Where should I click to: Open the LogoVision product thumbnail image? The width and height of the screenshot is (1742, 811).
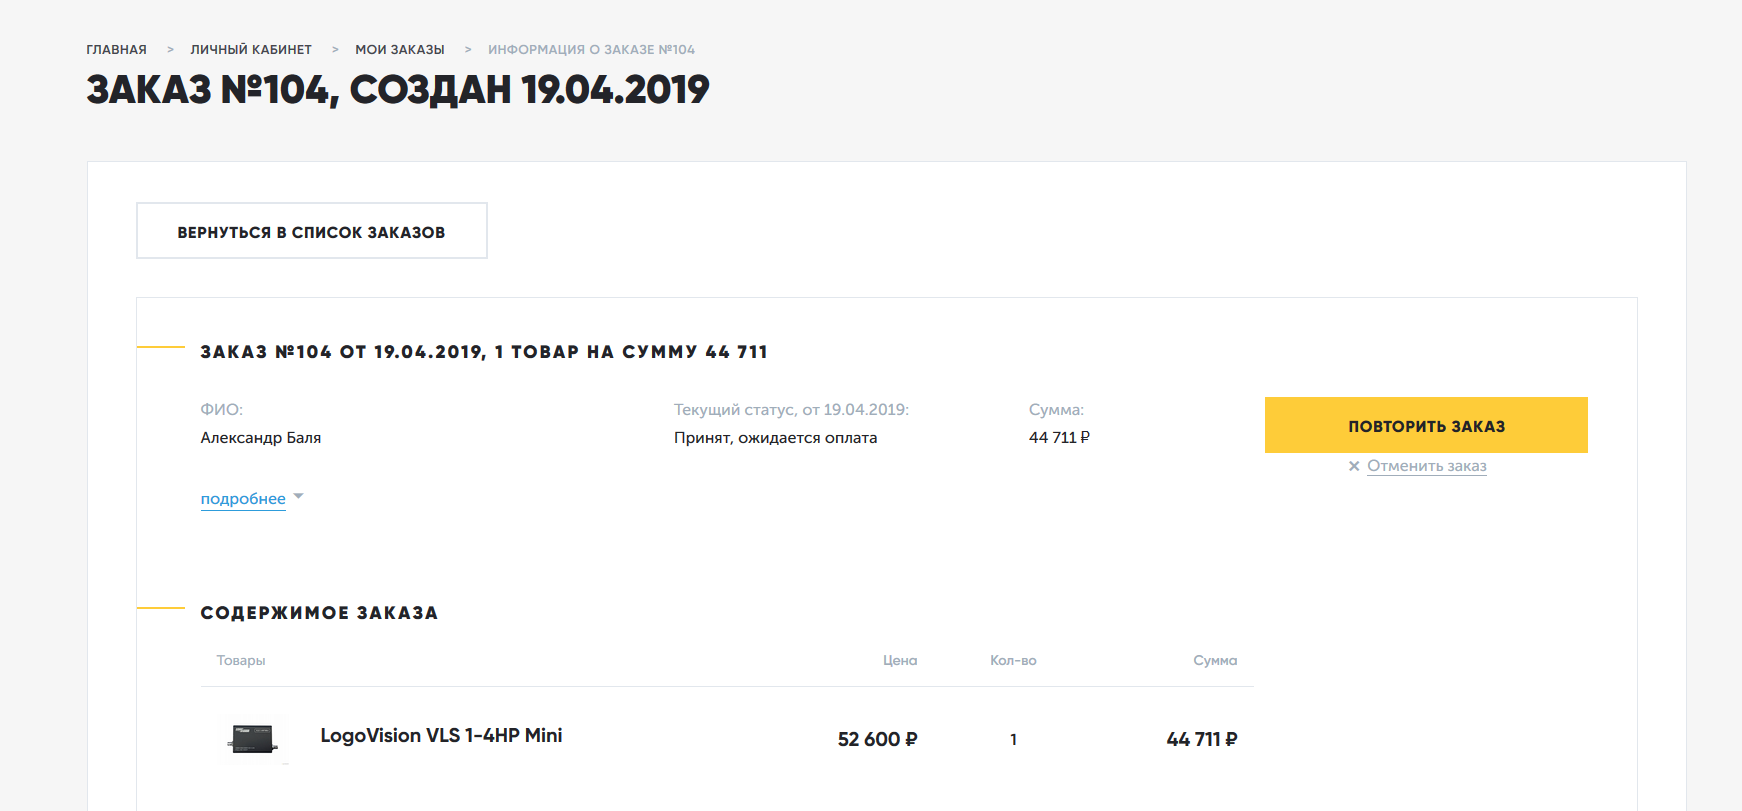tap(253, 739)
